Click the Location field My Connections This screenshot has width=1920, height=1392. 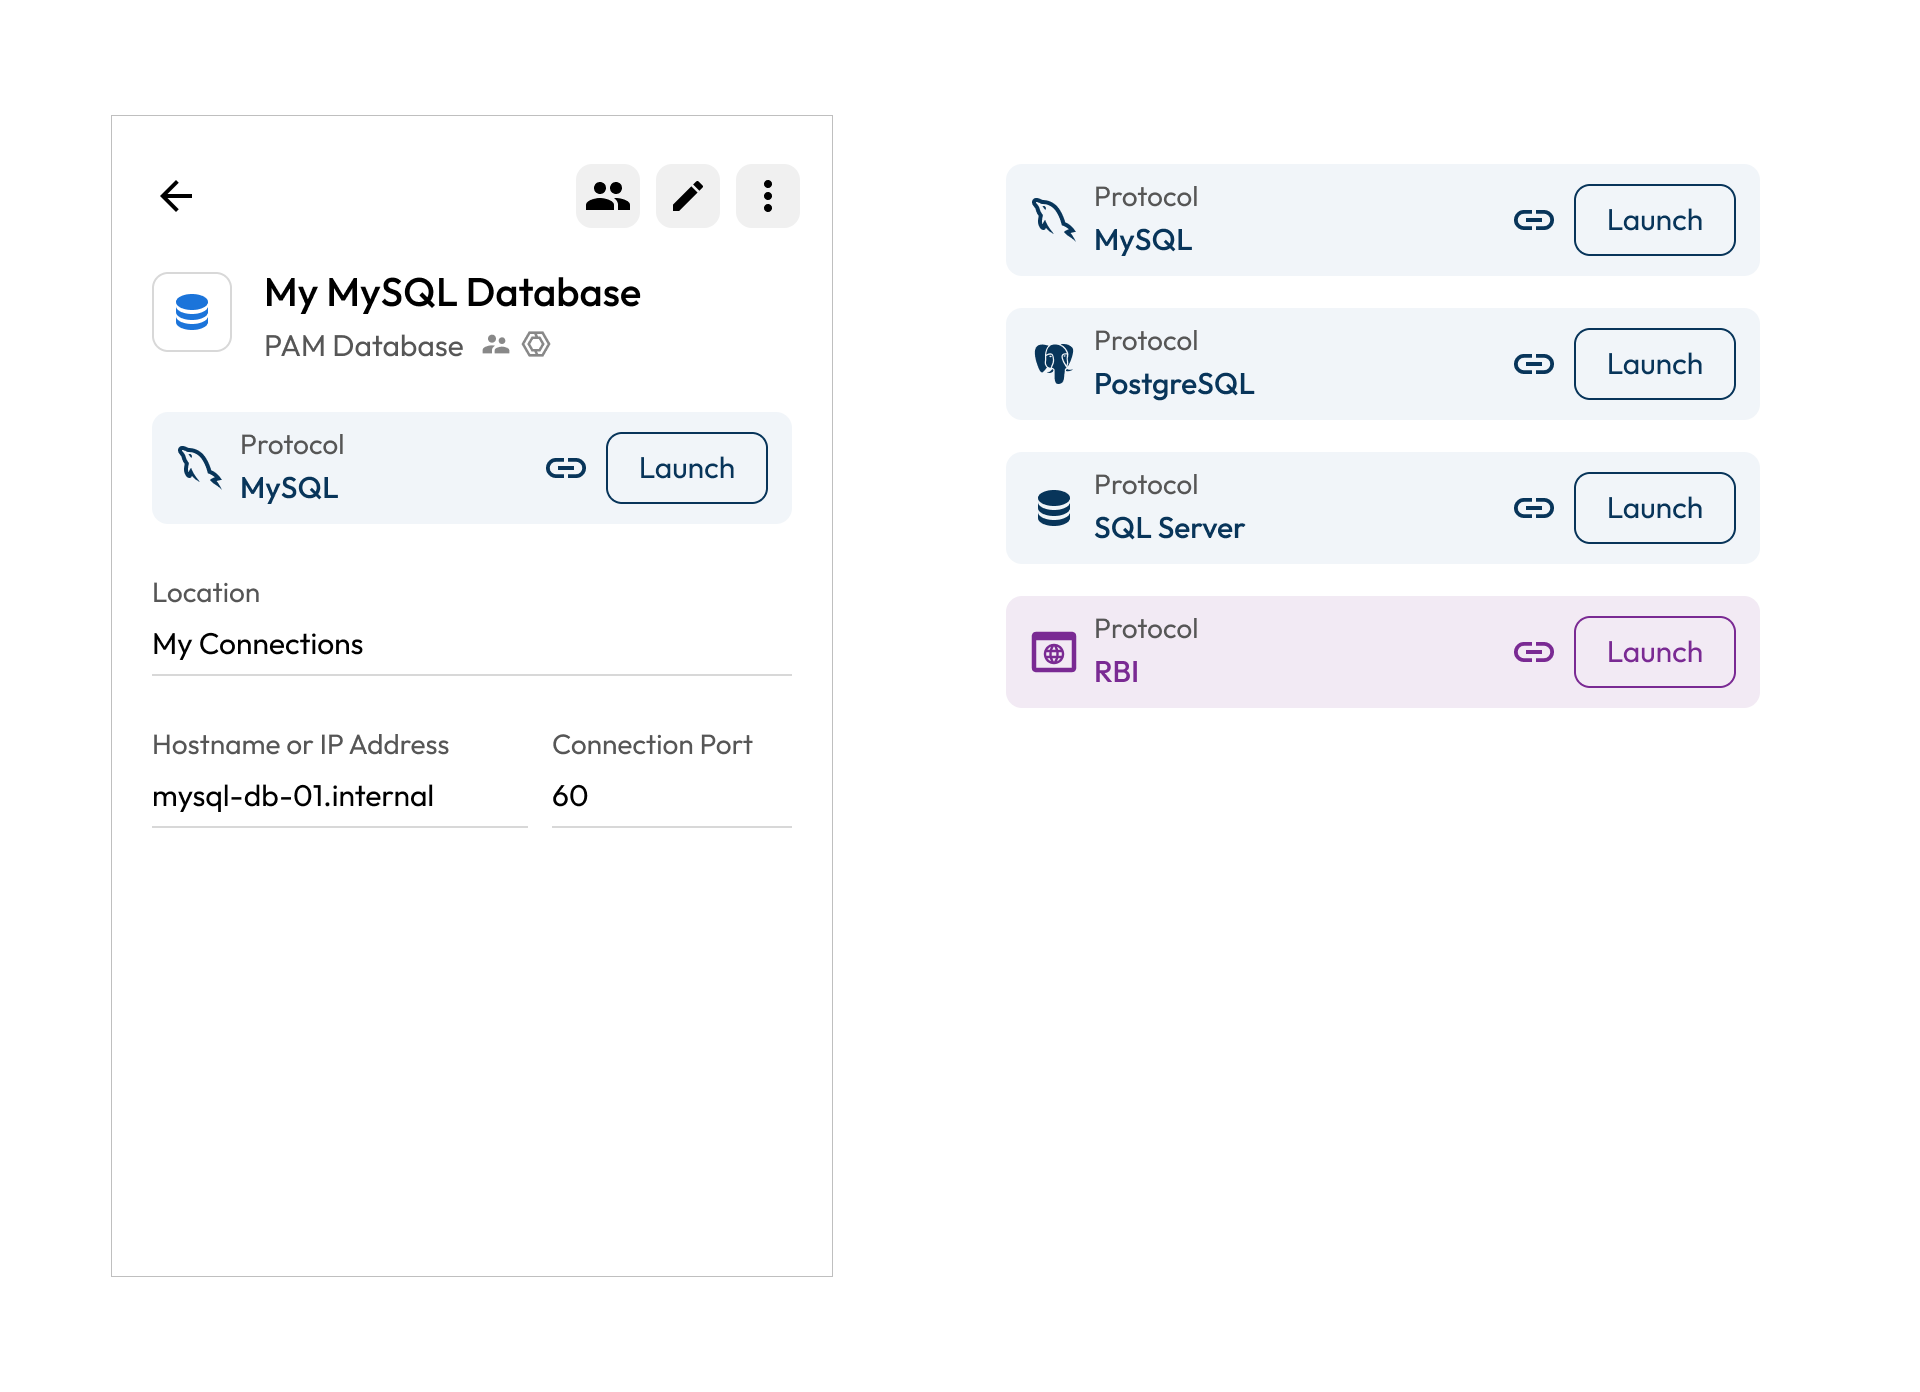(472, 644)
